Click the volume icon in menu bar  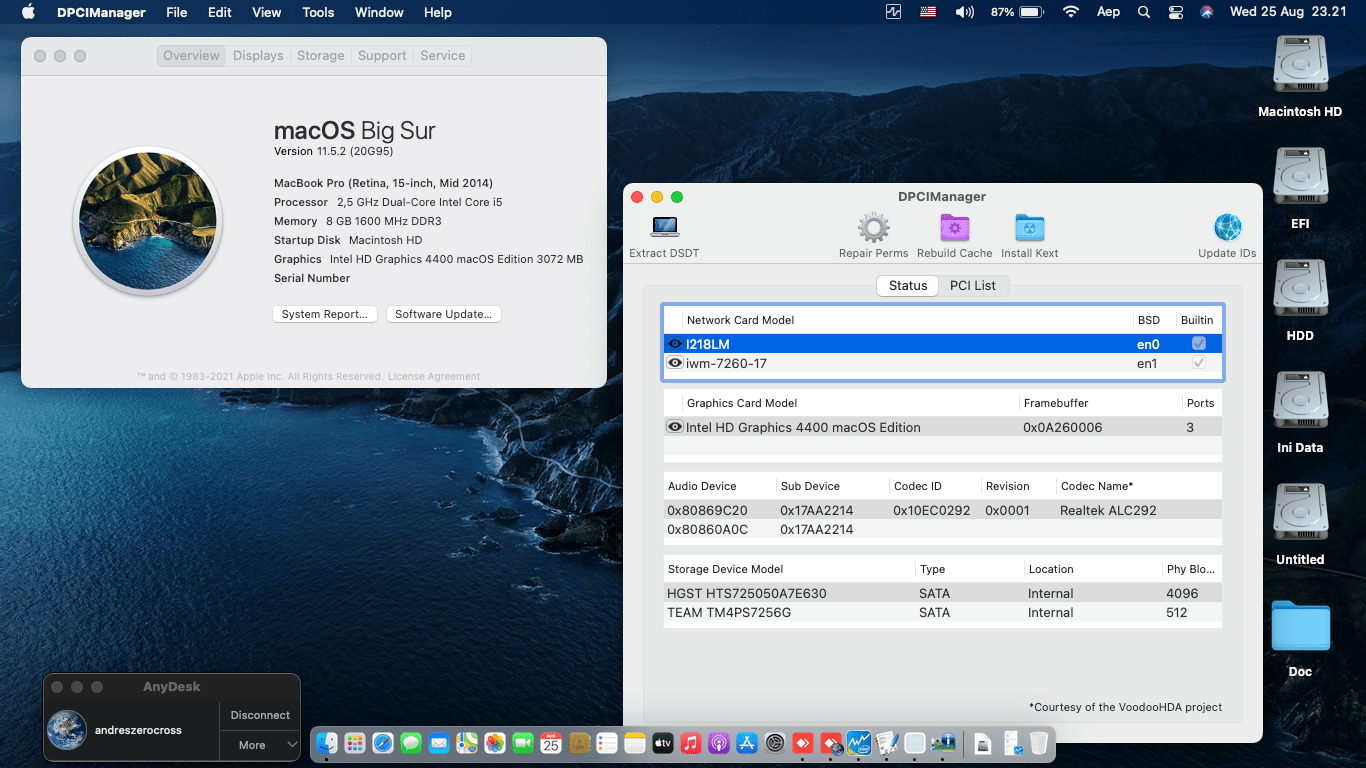[964, 12]
